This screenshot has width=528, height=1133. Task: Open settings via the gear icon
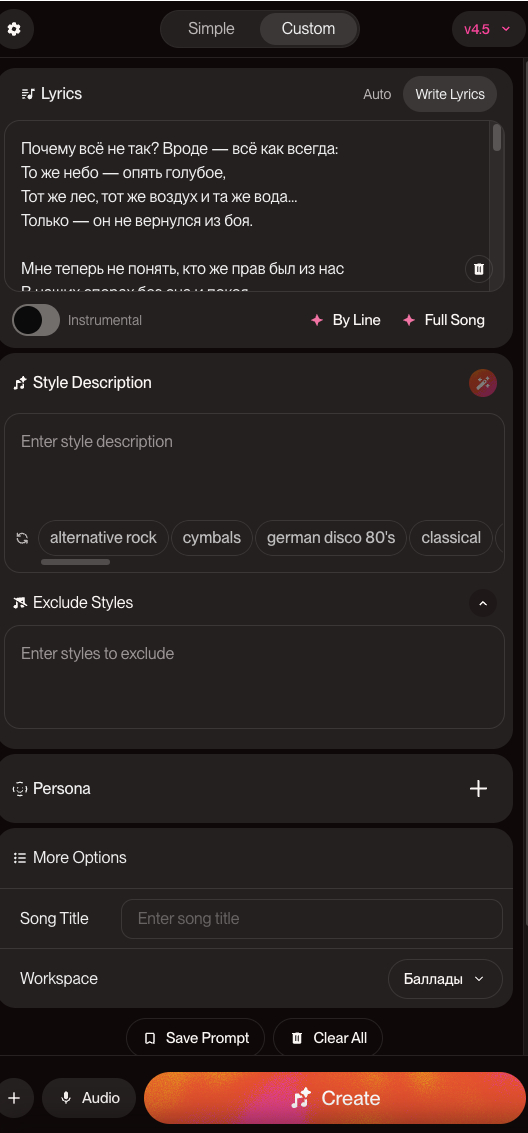click(x=14, y=29)
